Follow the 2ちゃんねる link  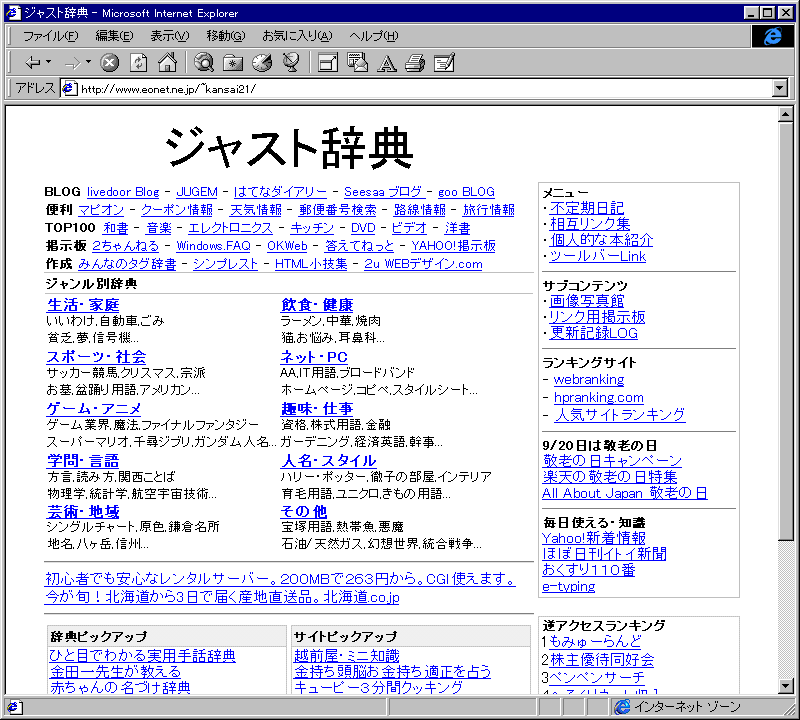(x=126, y=246)
